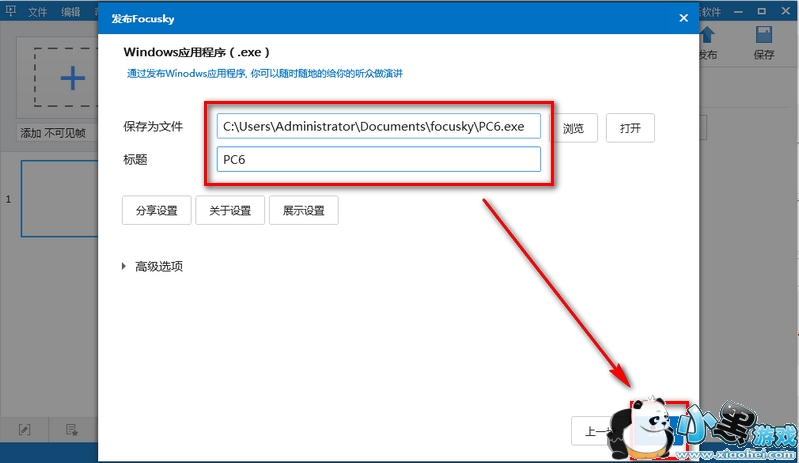Click the bracketed pencil edit icon in the bottom-left panel

24,430
